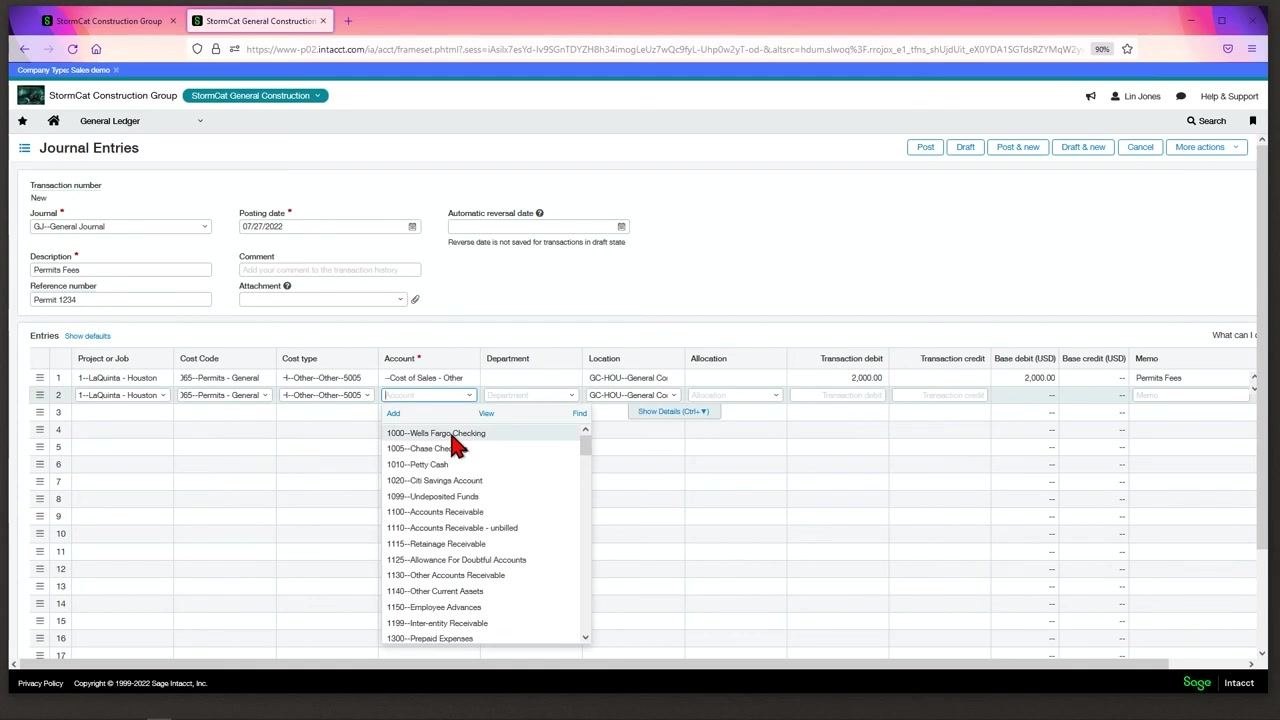Open the Automatic reversal date calendar picker
Screen dimensions: 1280x720
621,227
